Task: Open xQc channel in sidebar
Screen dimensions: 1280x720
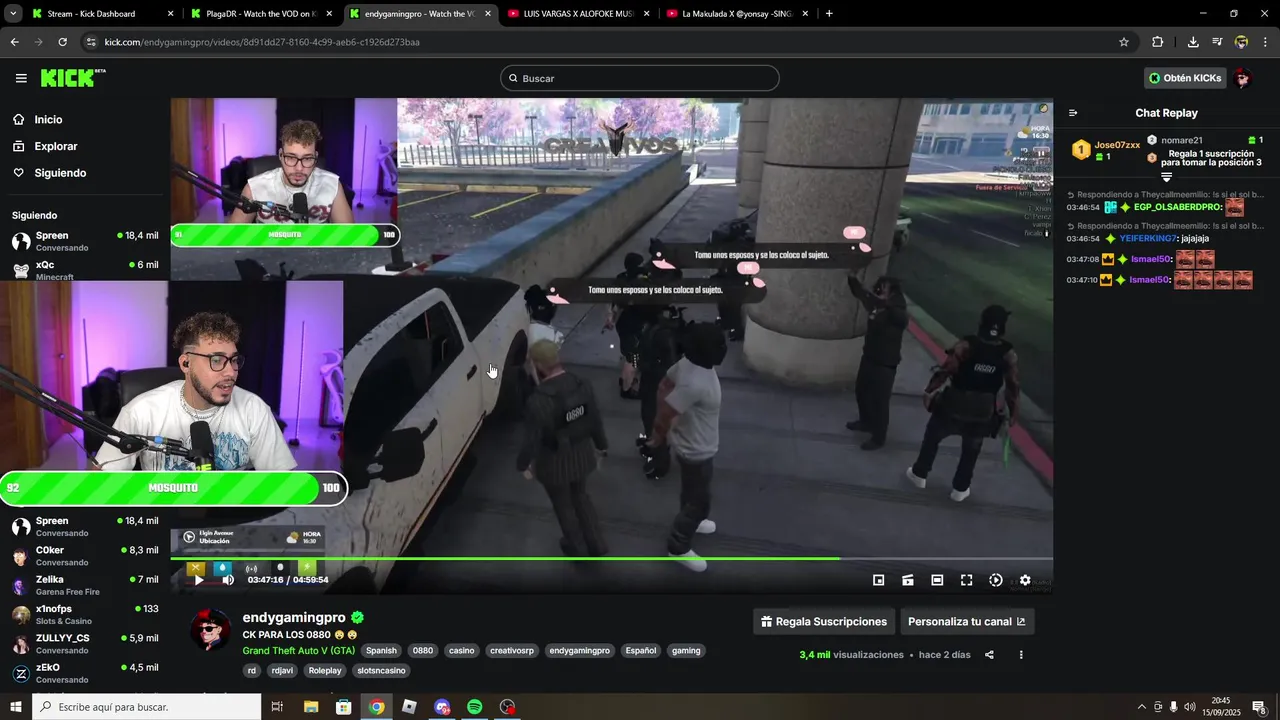Action: [85, 269]
